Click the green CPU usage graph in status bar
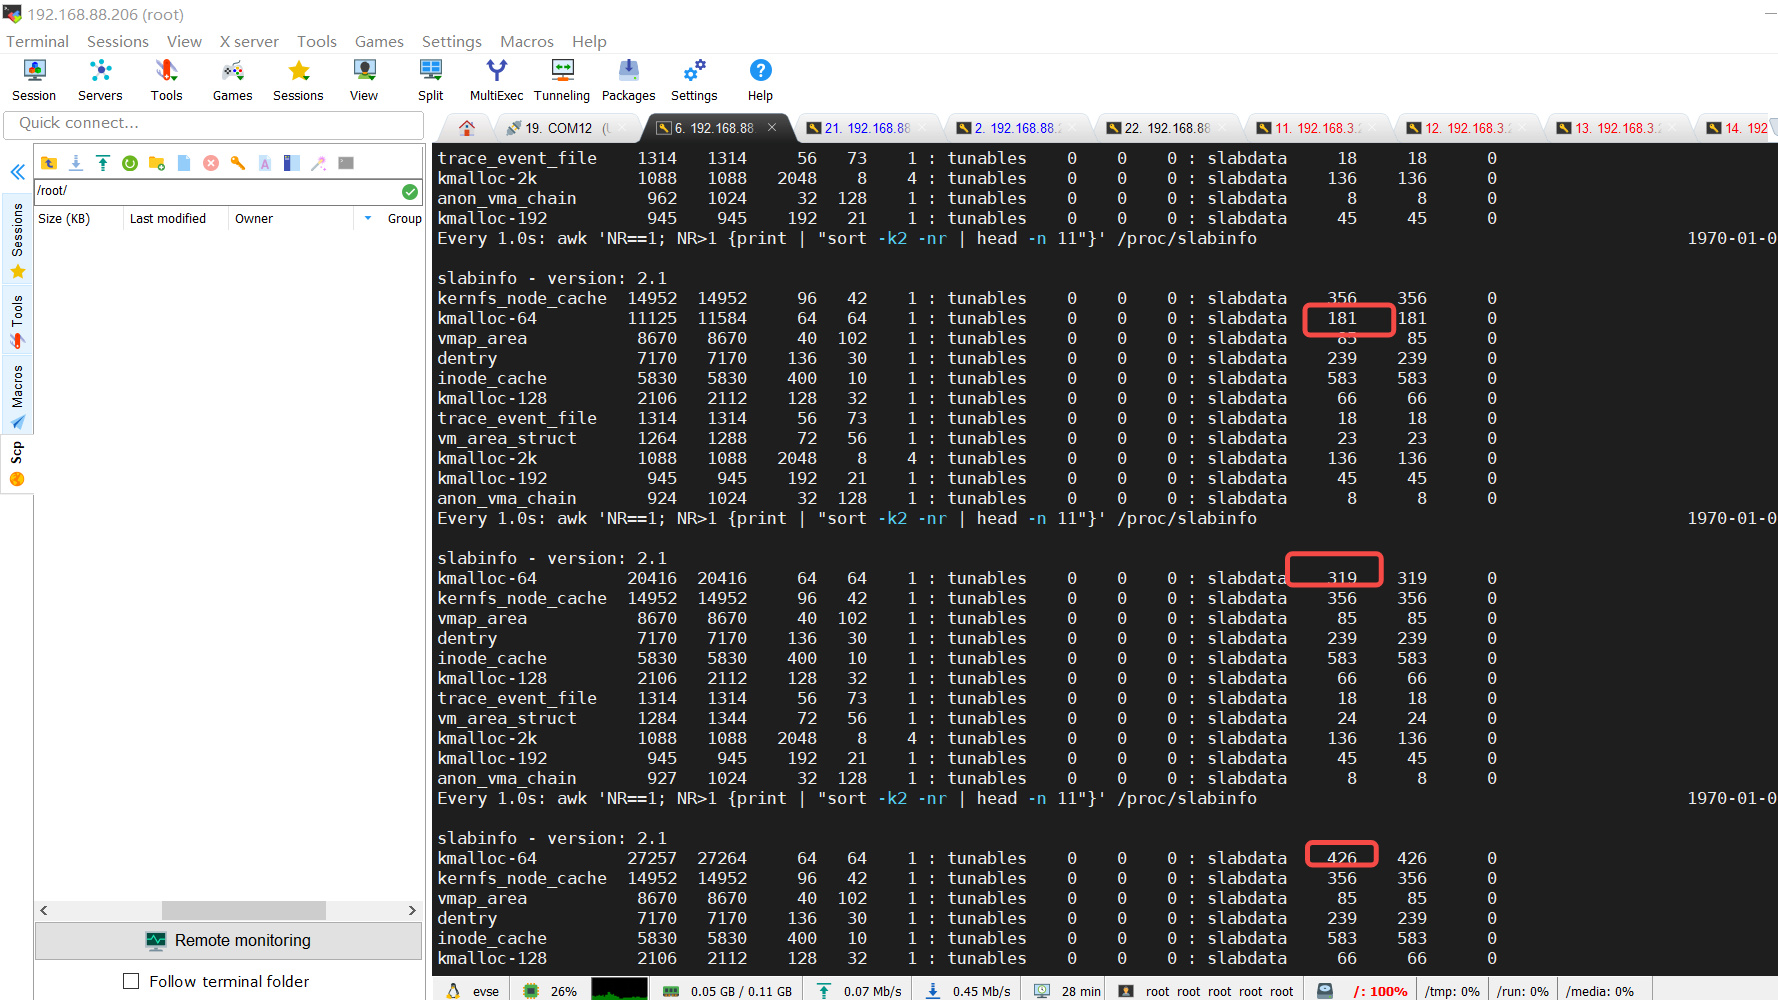This screenshot has width=1778, height=1000. 620,989
